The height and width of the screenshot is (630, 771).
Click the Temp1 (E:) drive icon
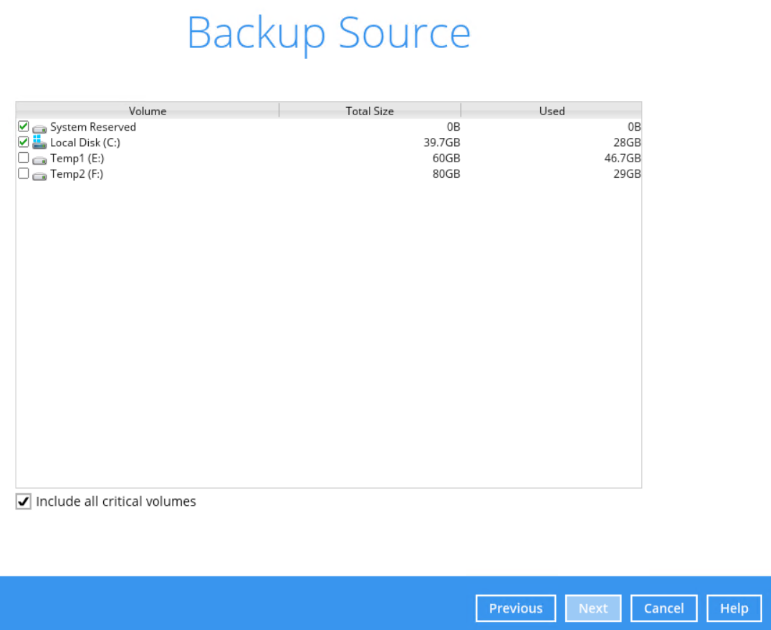pyautogui.click(x=39, y=159)
